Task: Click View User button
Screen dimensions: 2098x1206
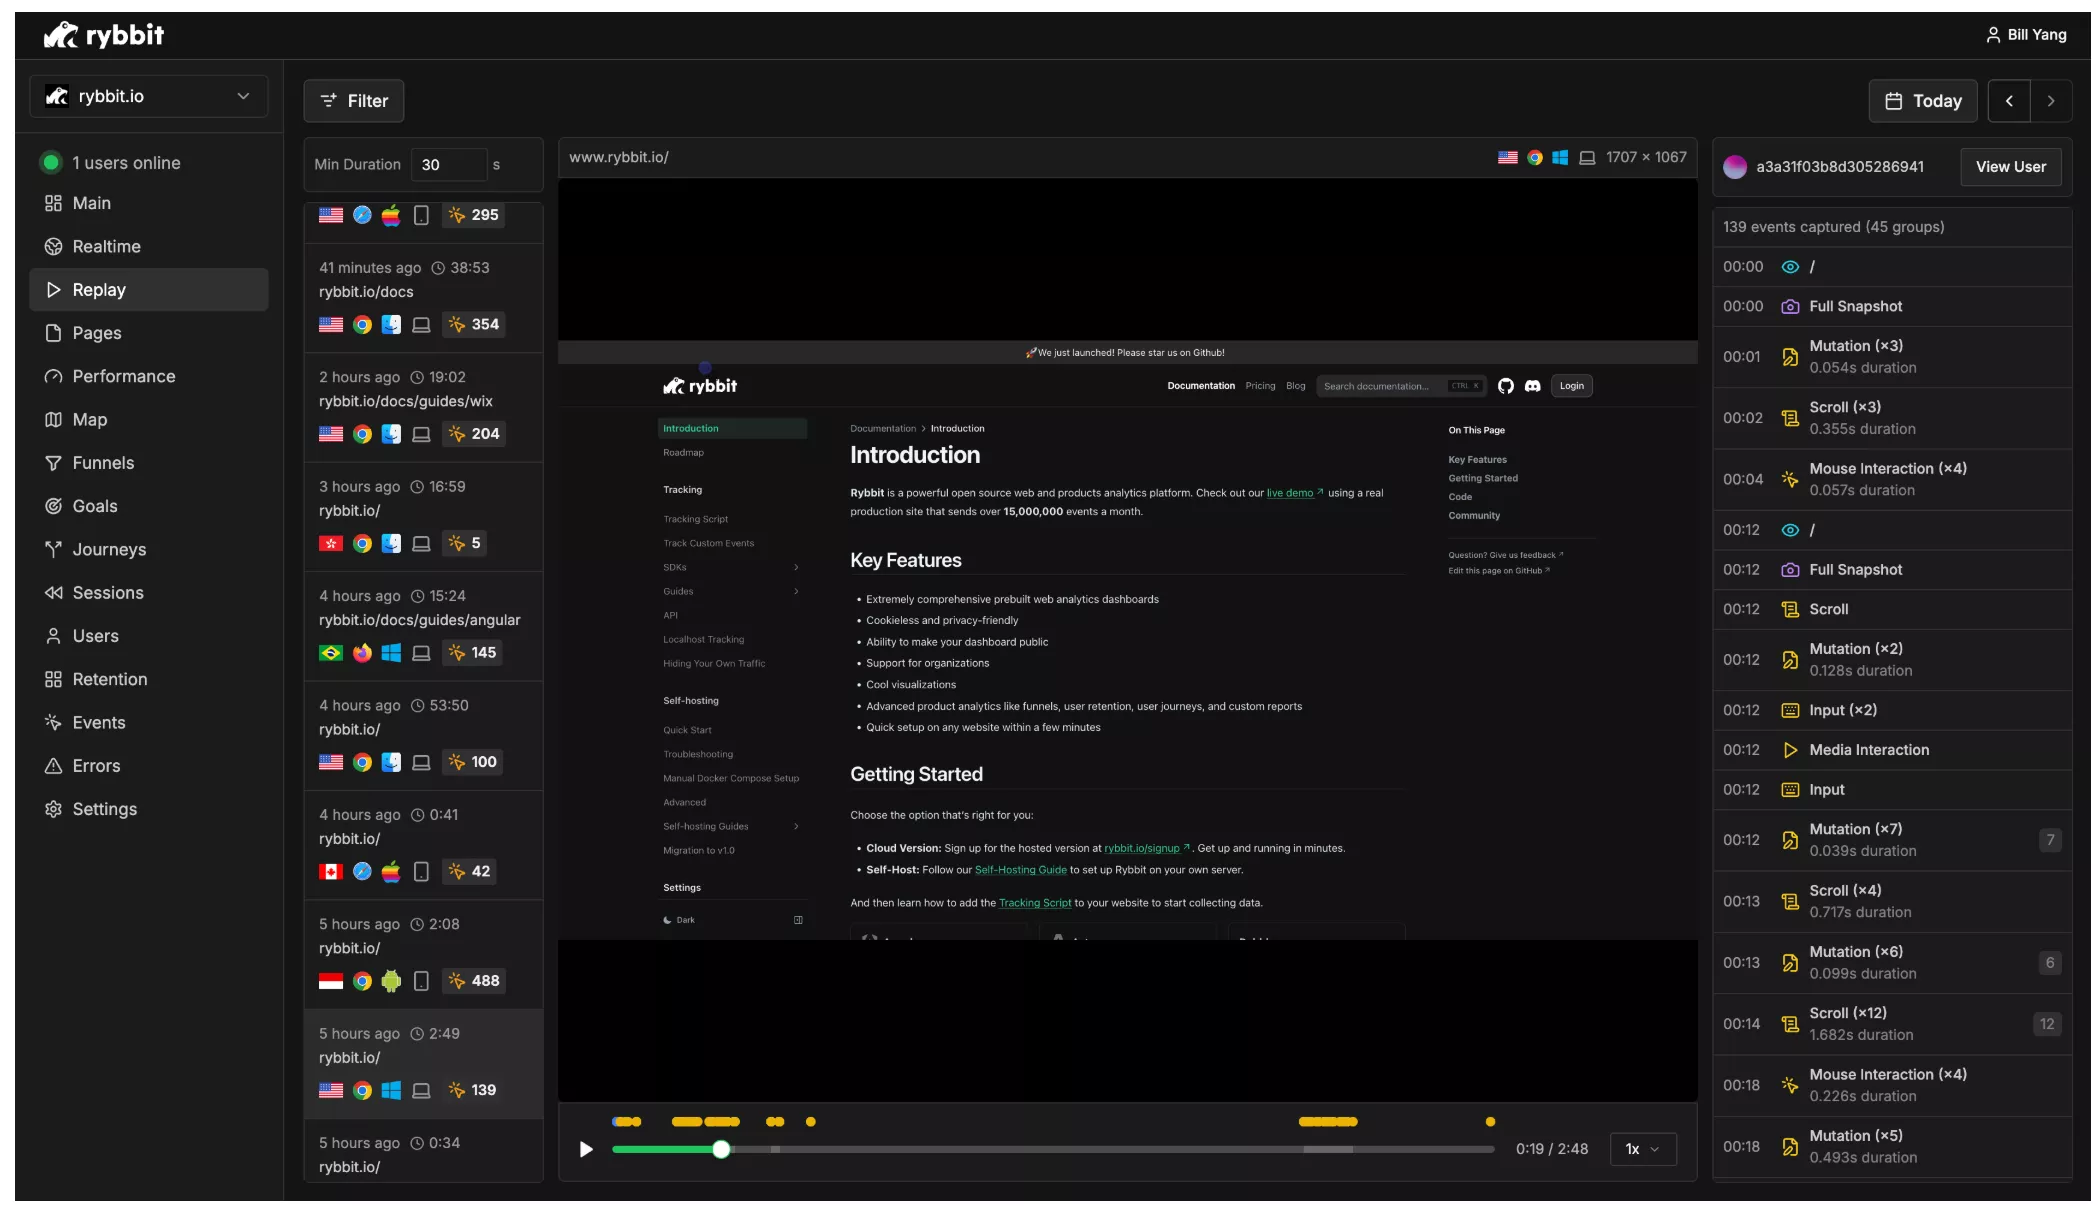Action: [2010, 167]
